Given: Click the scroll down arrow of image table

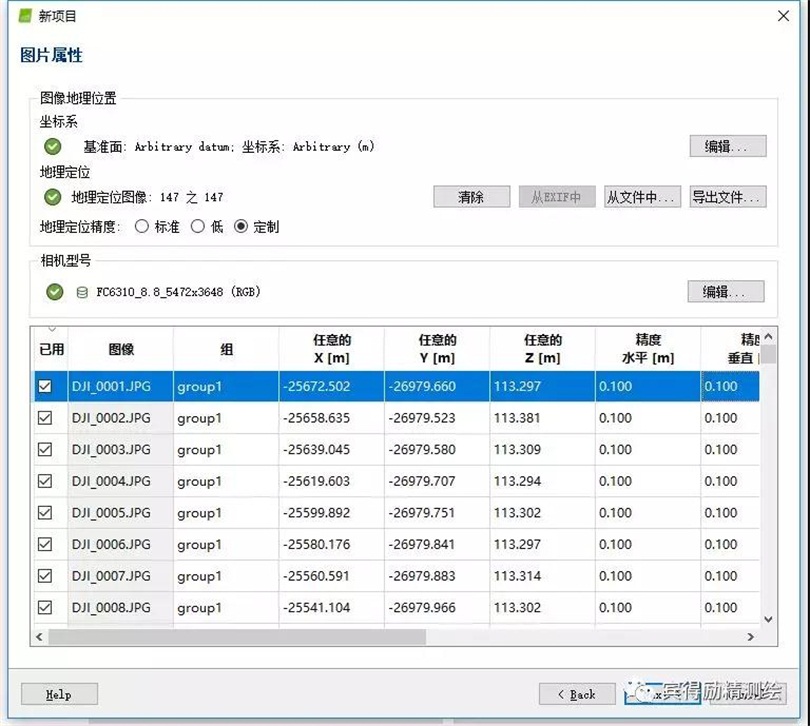Looking at the screenshot, I should 768,619.
